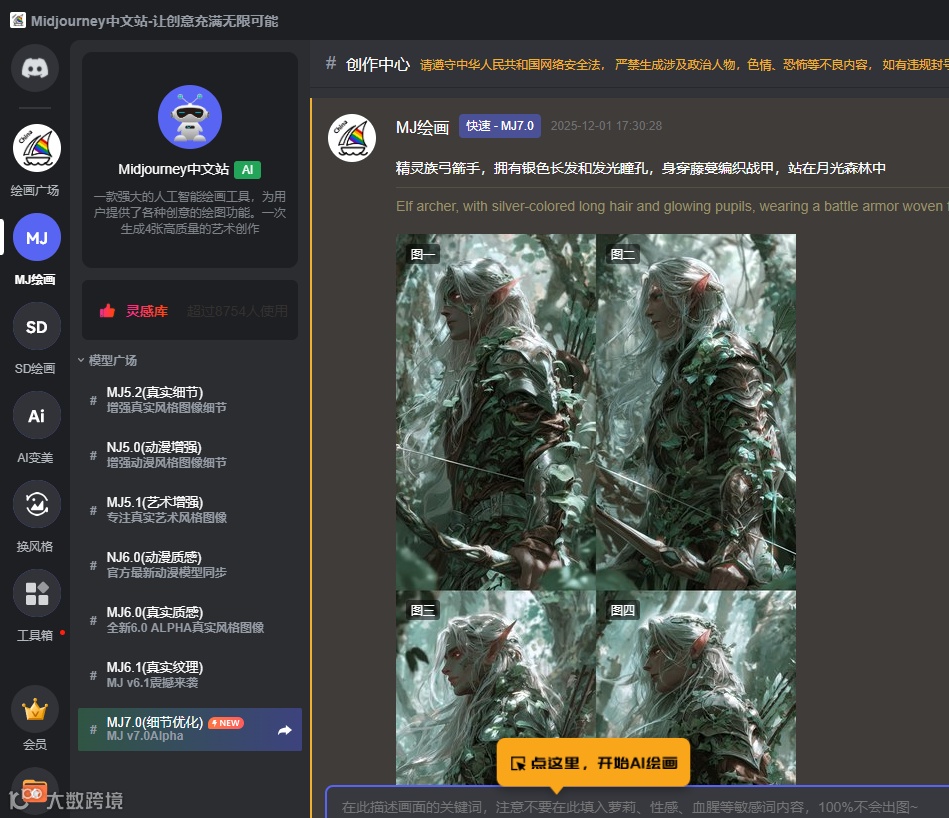Click the 图四 label badge
Screen dimensions: 949x818
click(x=623, y=610)
